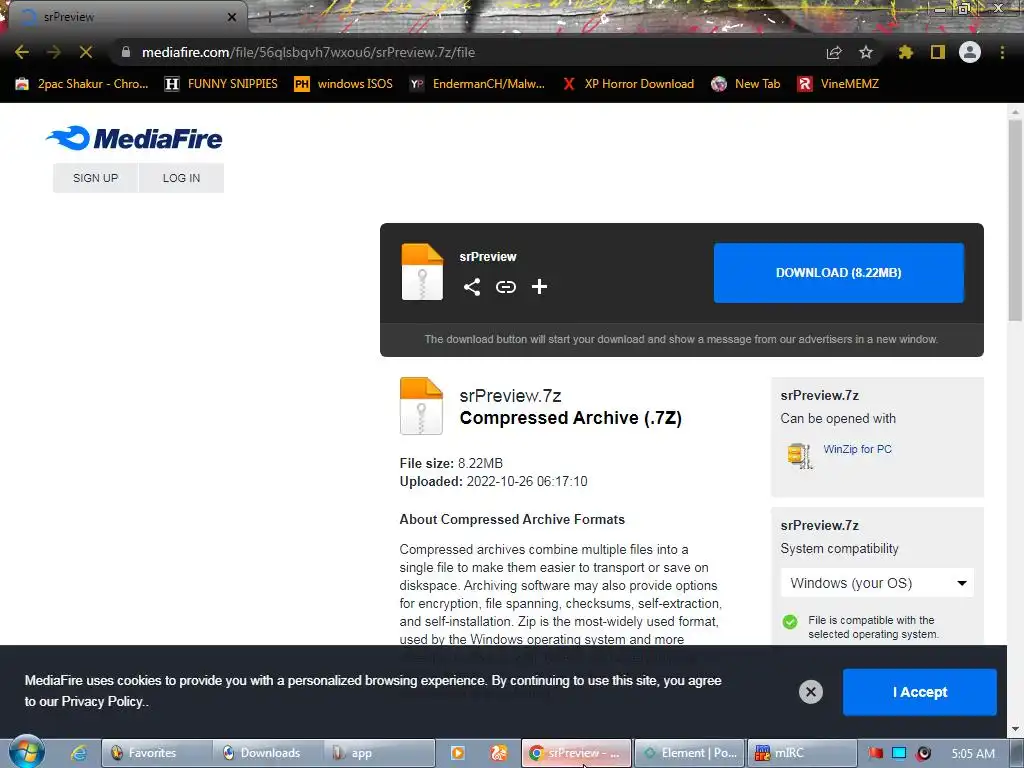Image resolution: width=1024 pixels, height=768 pixels.
Task: Click the copy link icon under srPreview
Action: [505, 287]
